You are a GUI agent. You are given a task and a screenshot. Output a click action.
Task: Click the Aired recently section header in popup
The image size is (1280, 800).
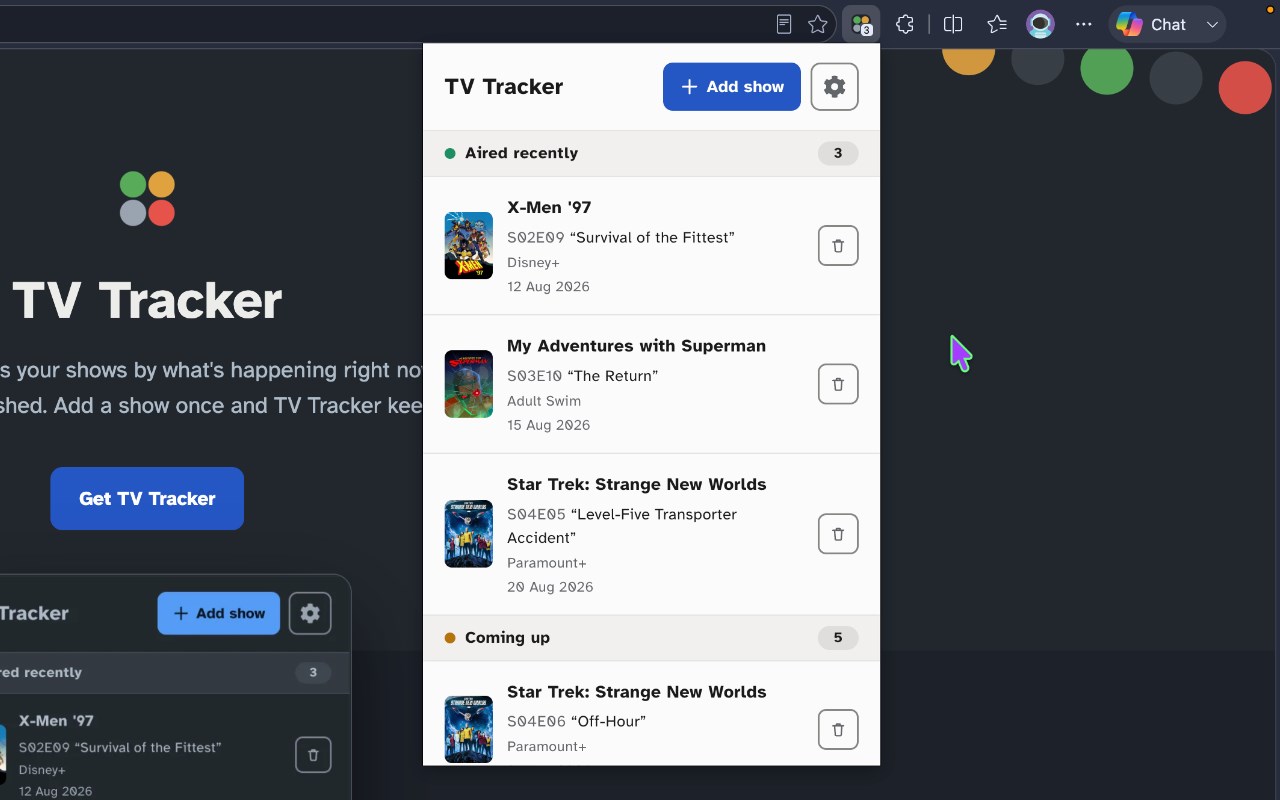(x=652, y=154)
